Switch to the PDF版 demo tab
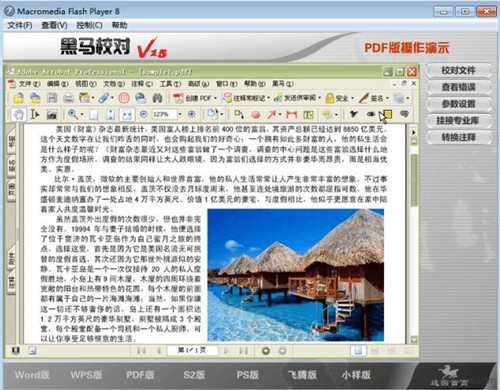Viewport: 500px width, 390px height. (x=140, y=375)
